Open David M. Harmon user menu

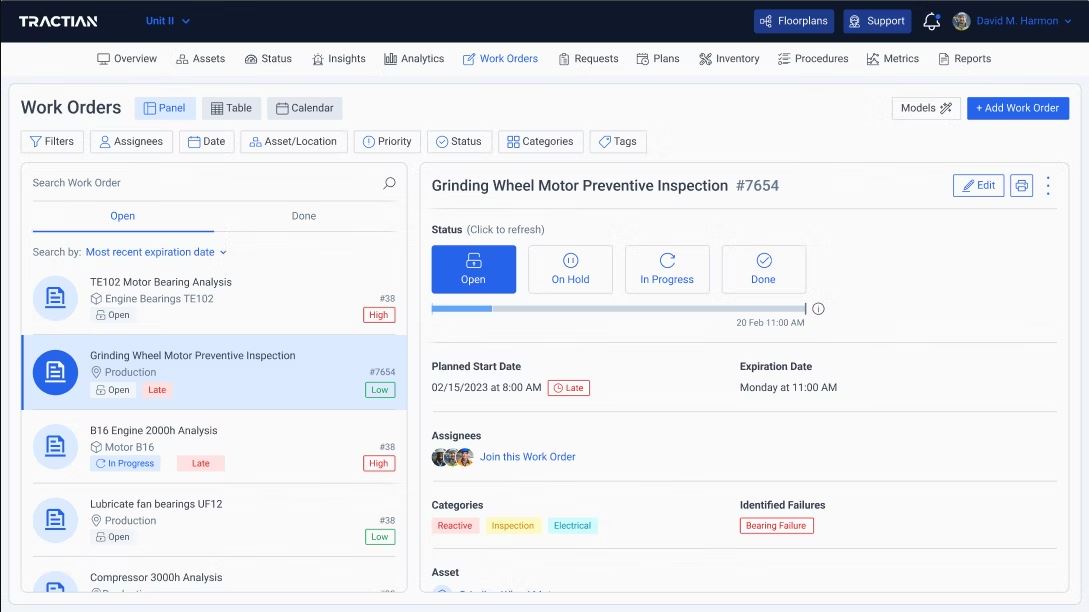pyautogui.click(x=1014, y=21)
